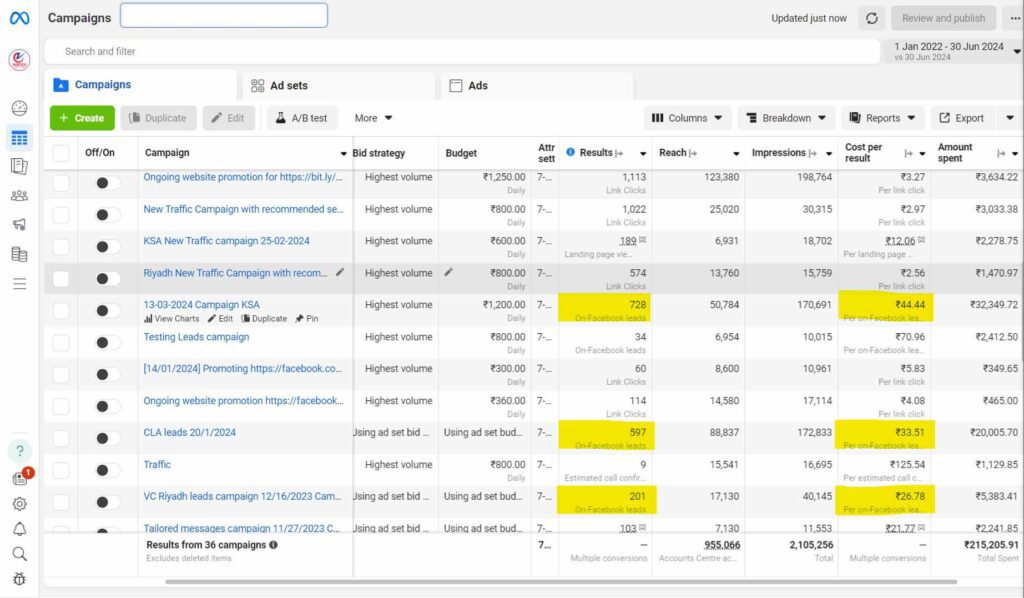Select the Campaigns table icon in sidebar

point(20,138)
